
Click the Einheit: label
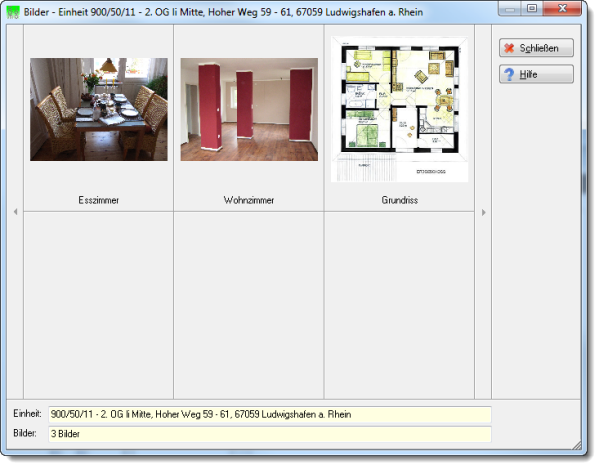[27, 414]
